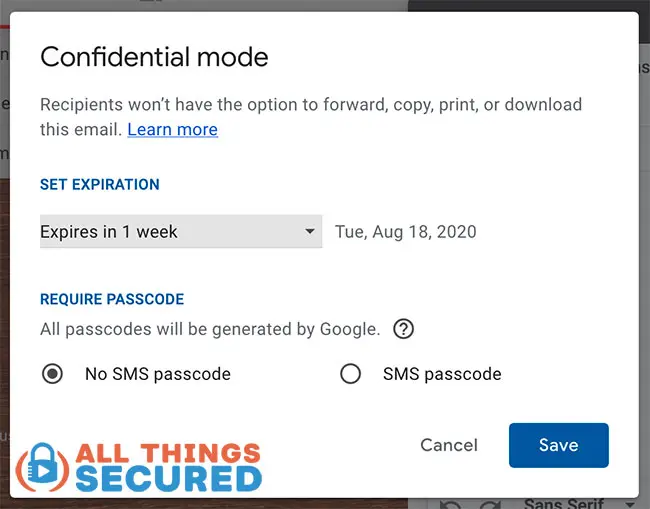This screenshot has width=650, height=509.
Task: Click the 'All passcodes will be generated' text
Action: coord(210,329)
